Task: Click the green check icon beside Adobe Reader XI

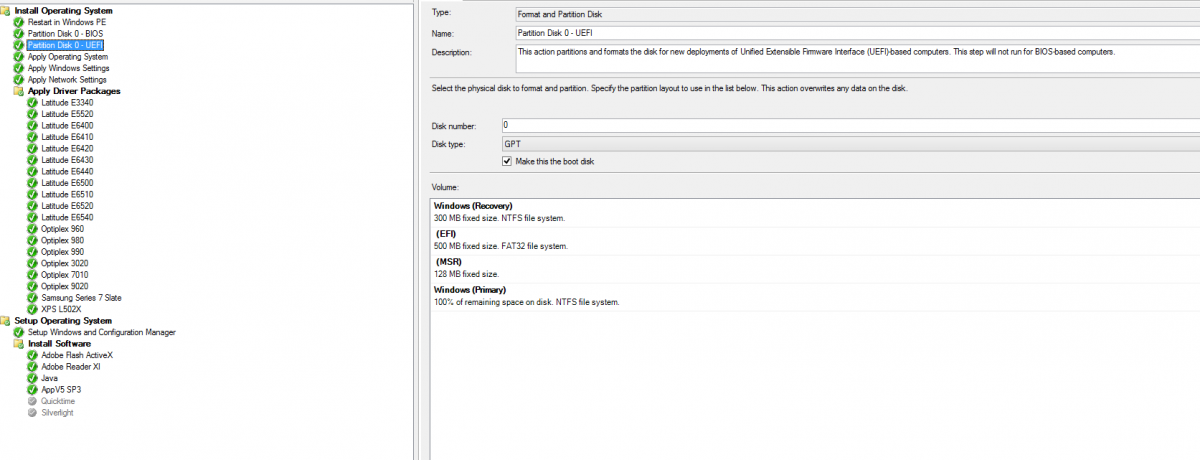Action: 32,367
